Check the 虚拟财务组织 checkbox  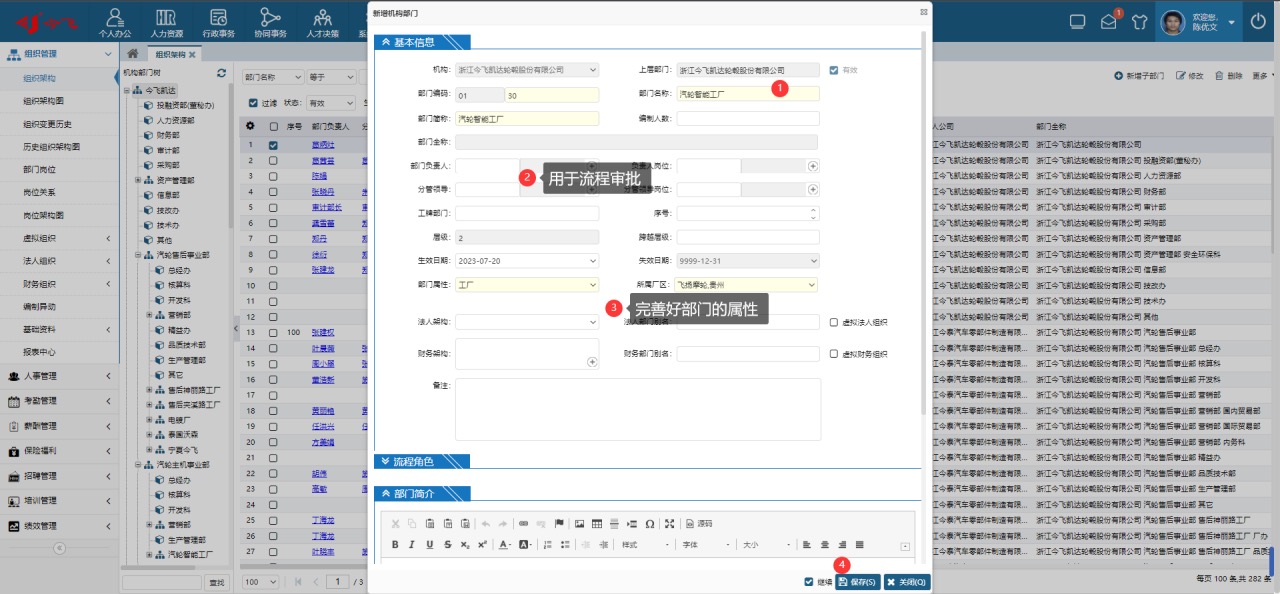pyautogui.click(x=835, y=354)
